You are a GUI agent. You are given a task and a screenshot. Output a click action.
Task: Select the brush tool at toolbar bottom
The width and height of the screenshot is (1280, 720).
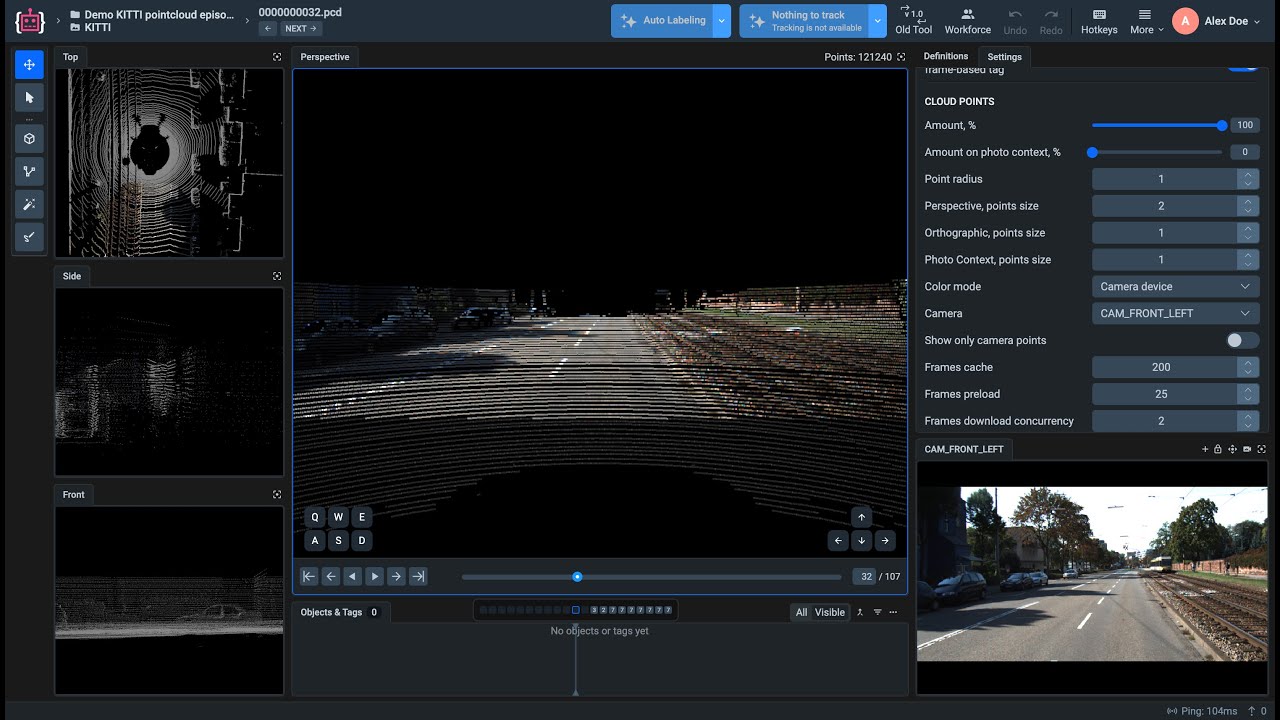29,237
